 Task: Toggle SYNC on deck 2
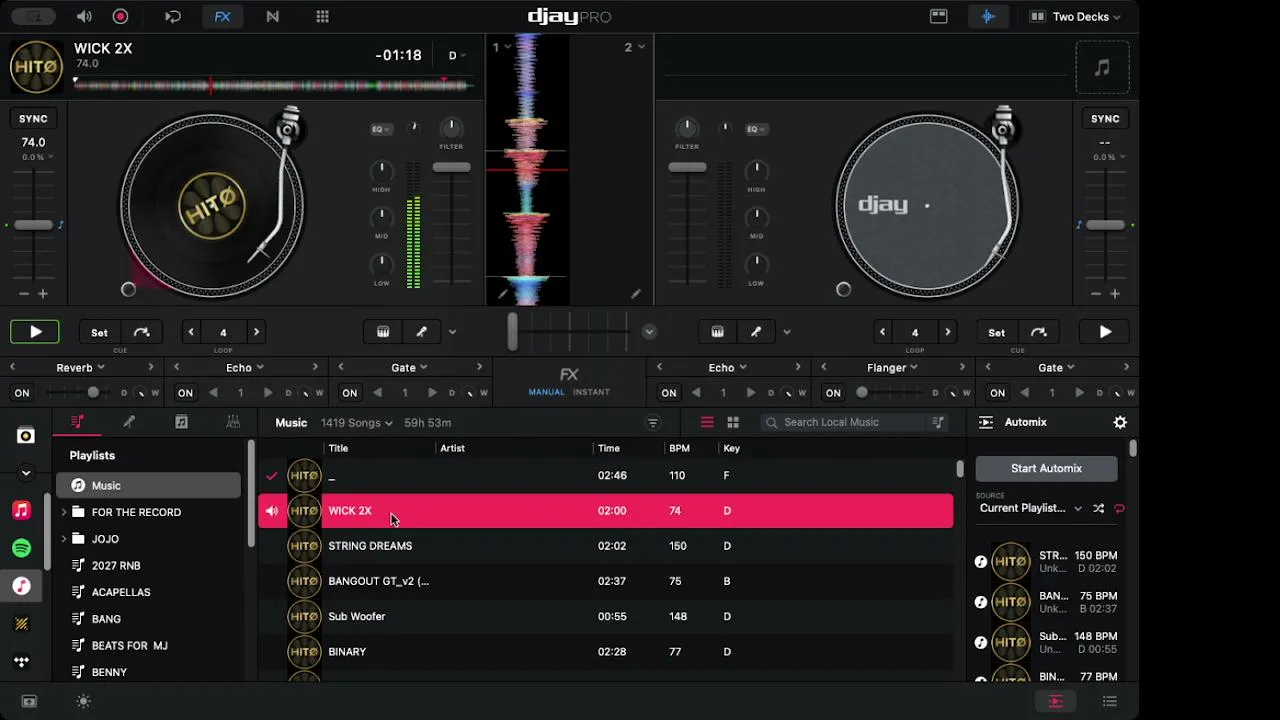(x=1105, y=118)
